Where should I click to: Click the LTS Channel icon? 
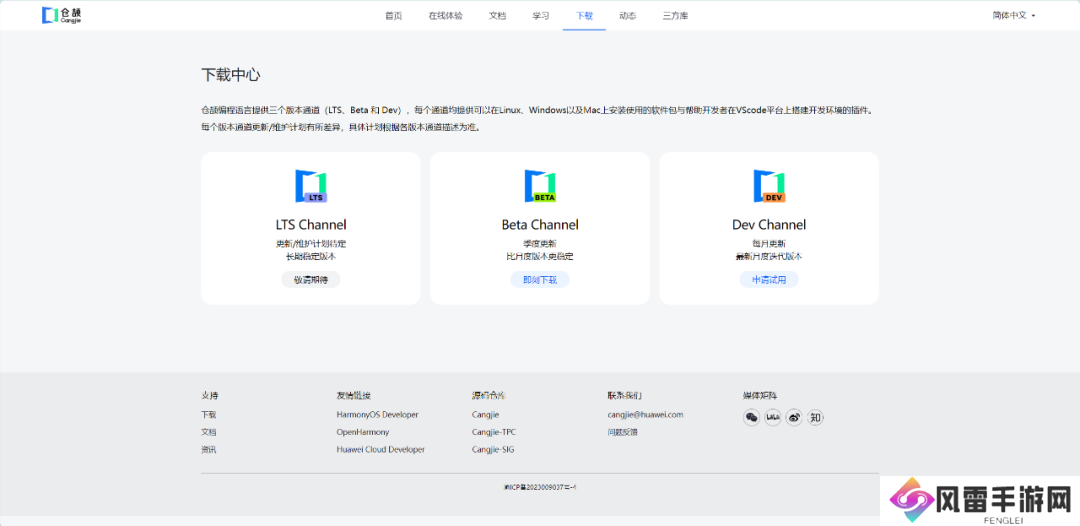pos(311,186)
